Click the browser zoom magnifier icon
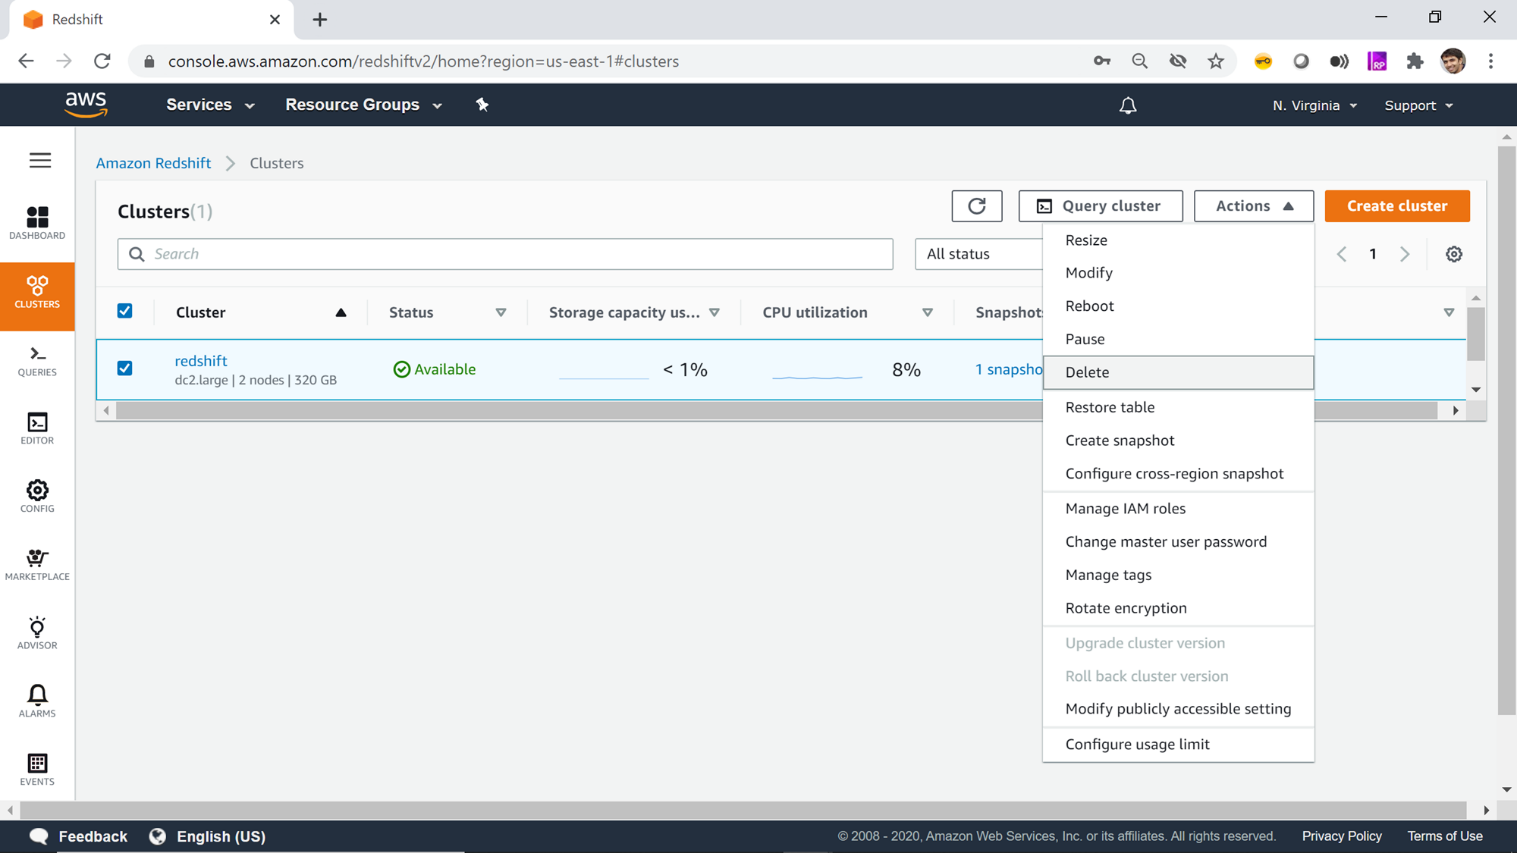The width and height of the screenshot is (1517, 853). 1140,61
